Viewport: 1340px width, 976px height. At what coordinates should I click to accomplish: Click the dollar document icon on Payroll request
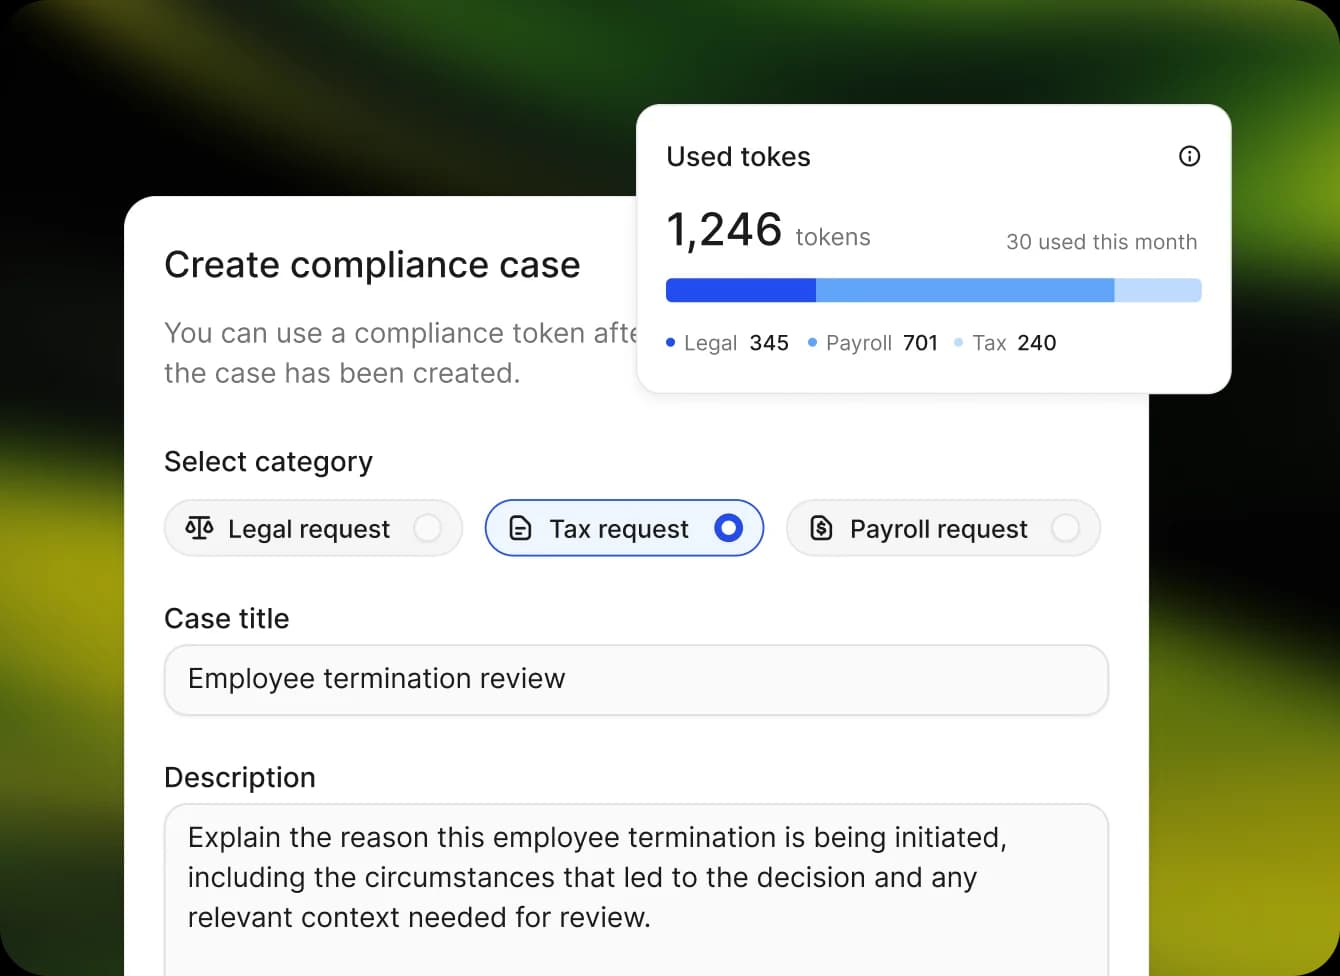[x=821, y=528]
